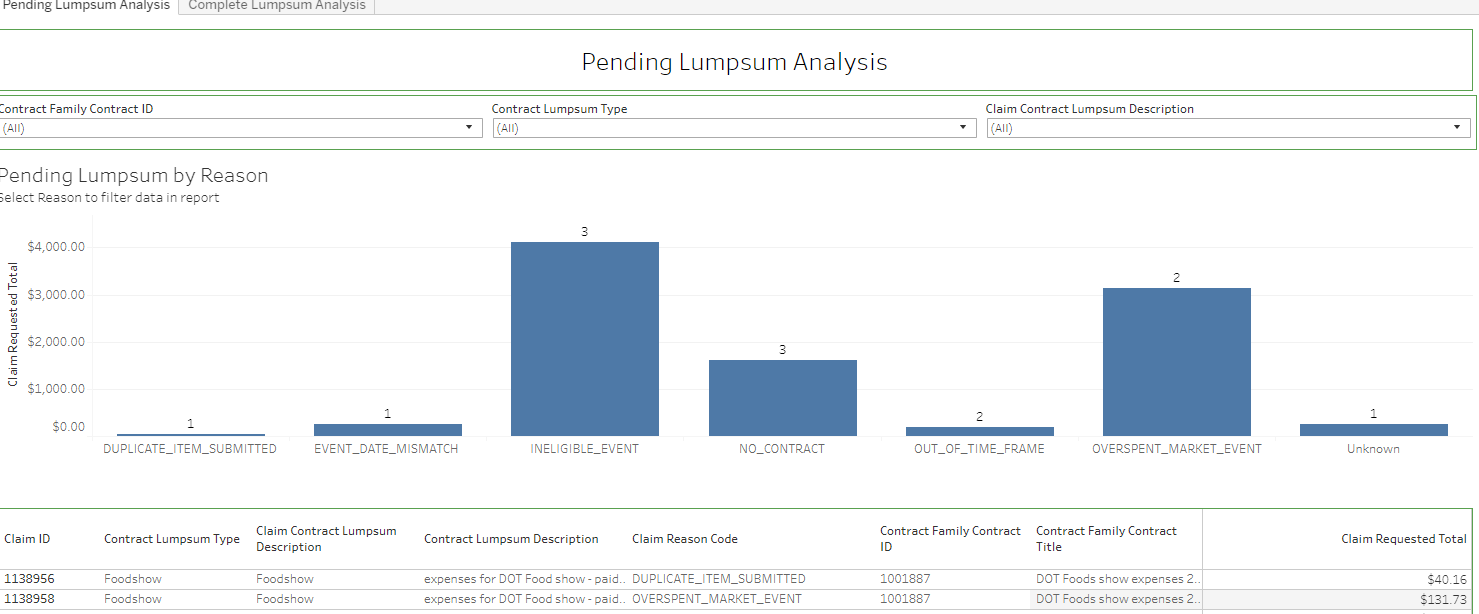Screen dimensions: 1479x614
Task: Switch to Complete Lumpsum Analysis tab
Action: pyautogui.click(x=276, y=6)
